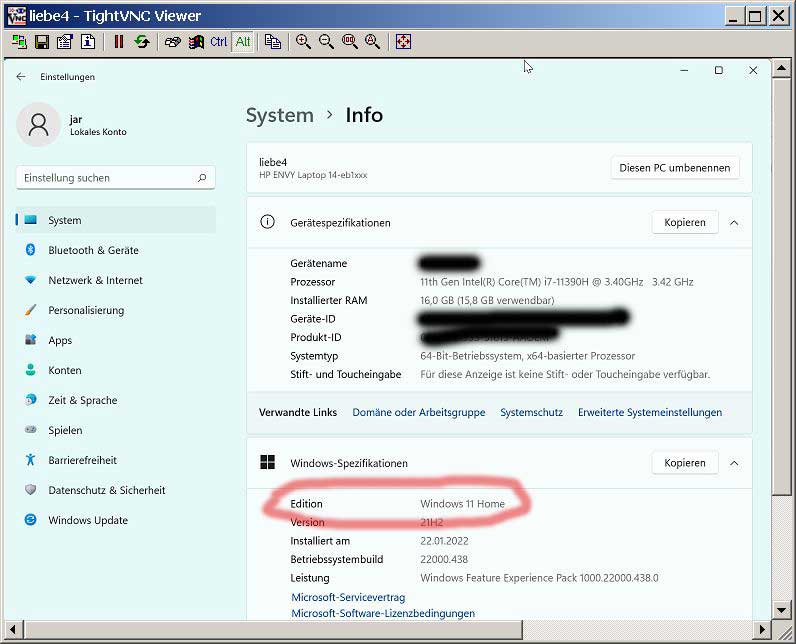Click Windows Feature Experience Pack value
Image resolution: width=796 pixels, height=644 pixels.
pos(539,578)
